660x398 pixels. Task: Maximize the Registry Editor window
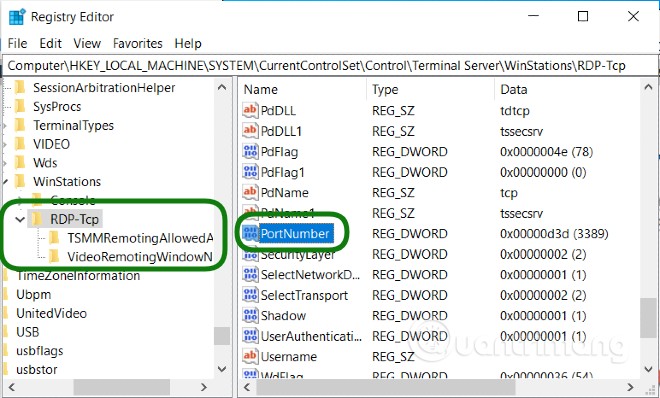[x=583, y=16]
